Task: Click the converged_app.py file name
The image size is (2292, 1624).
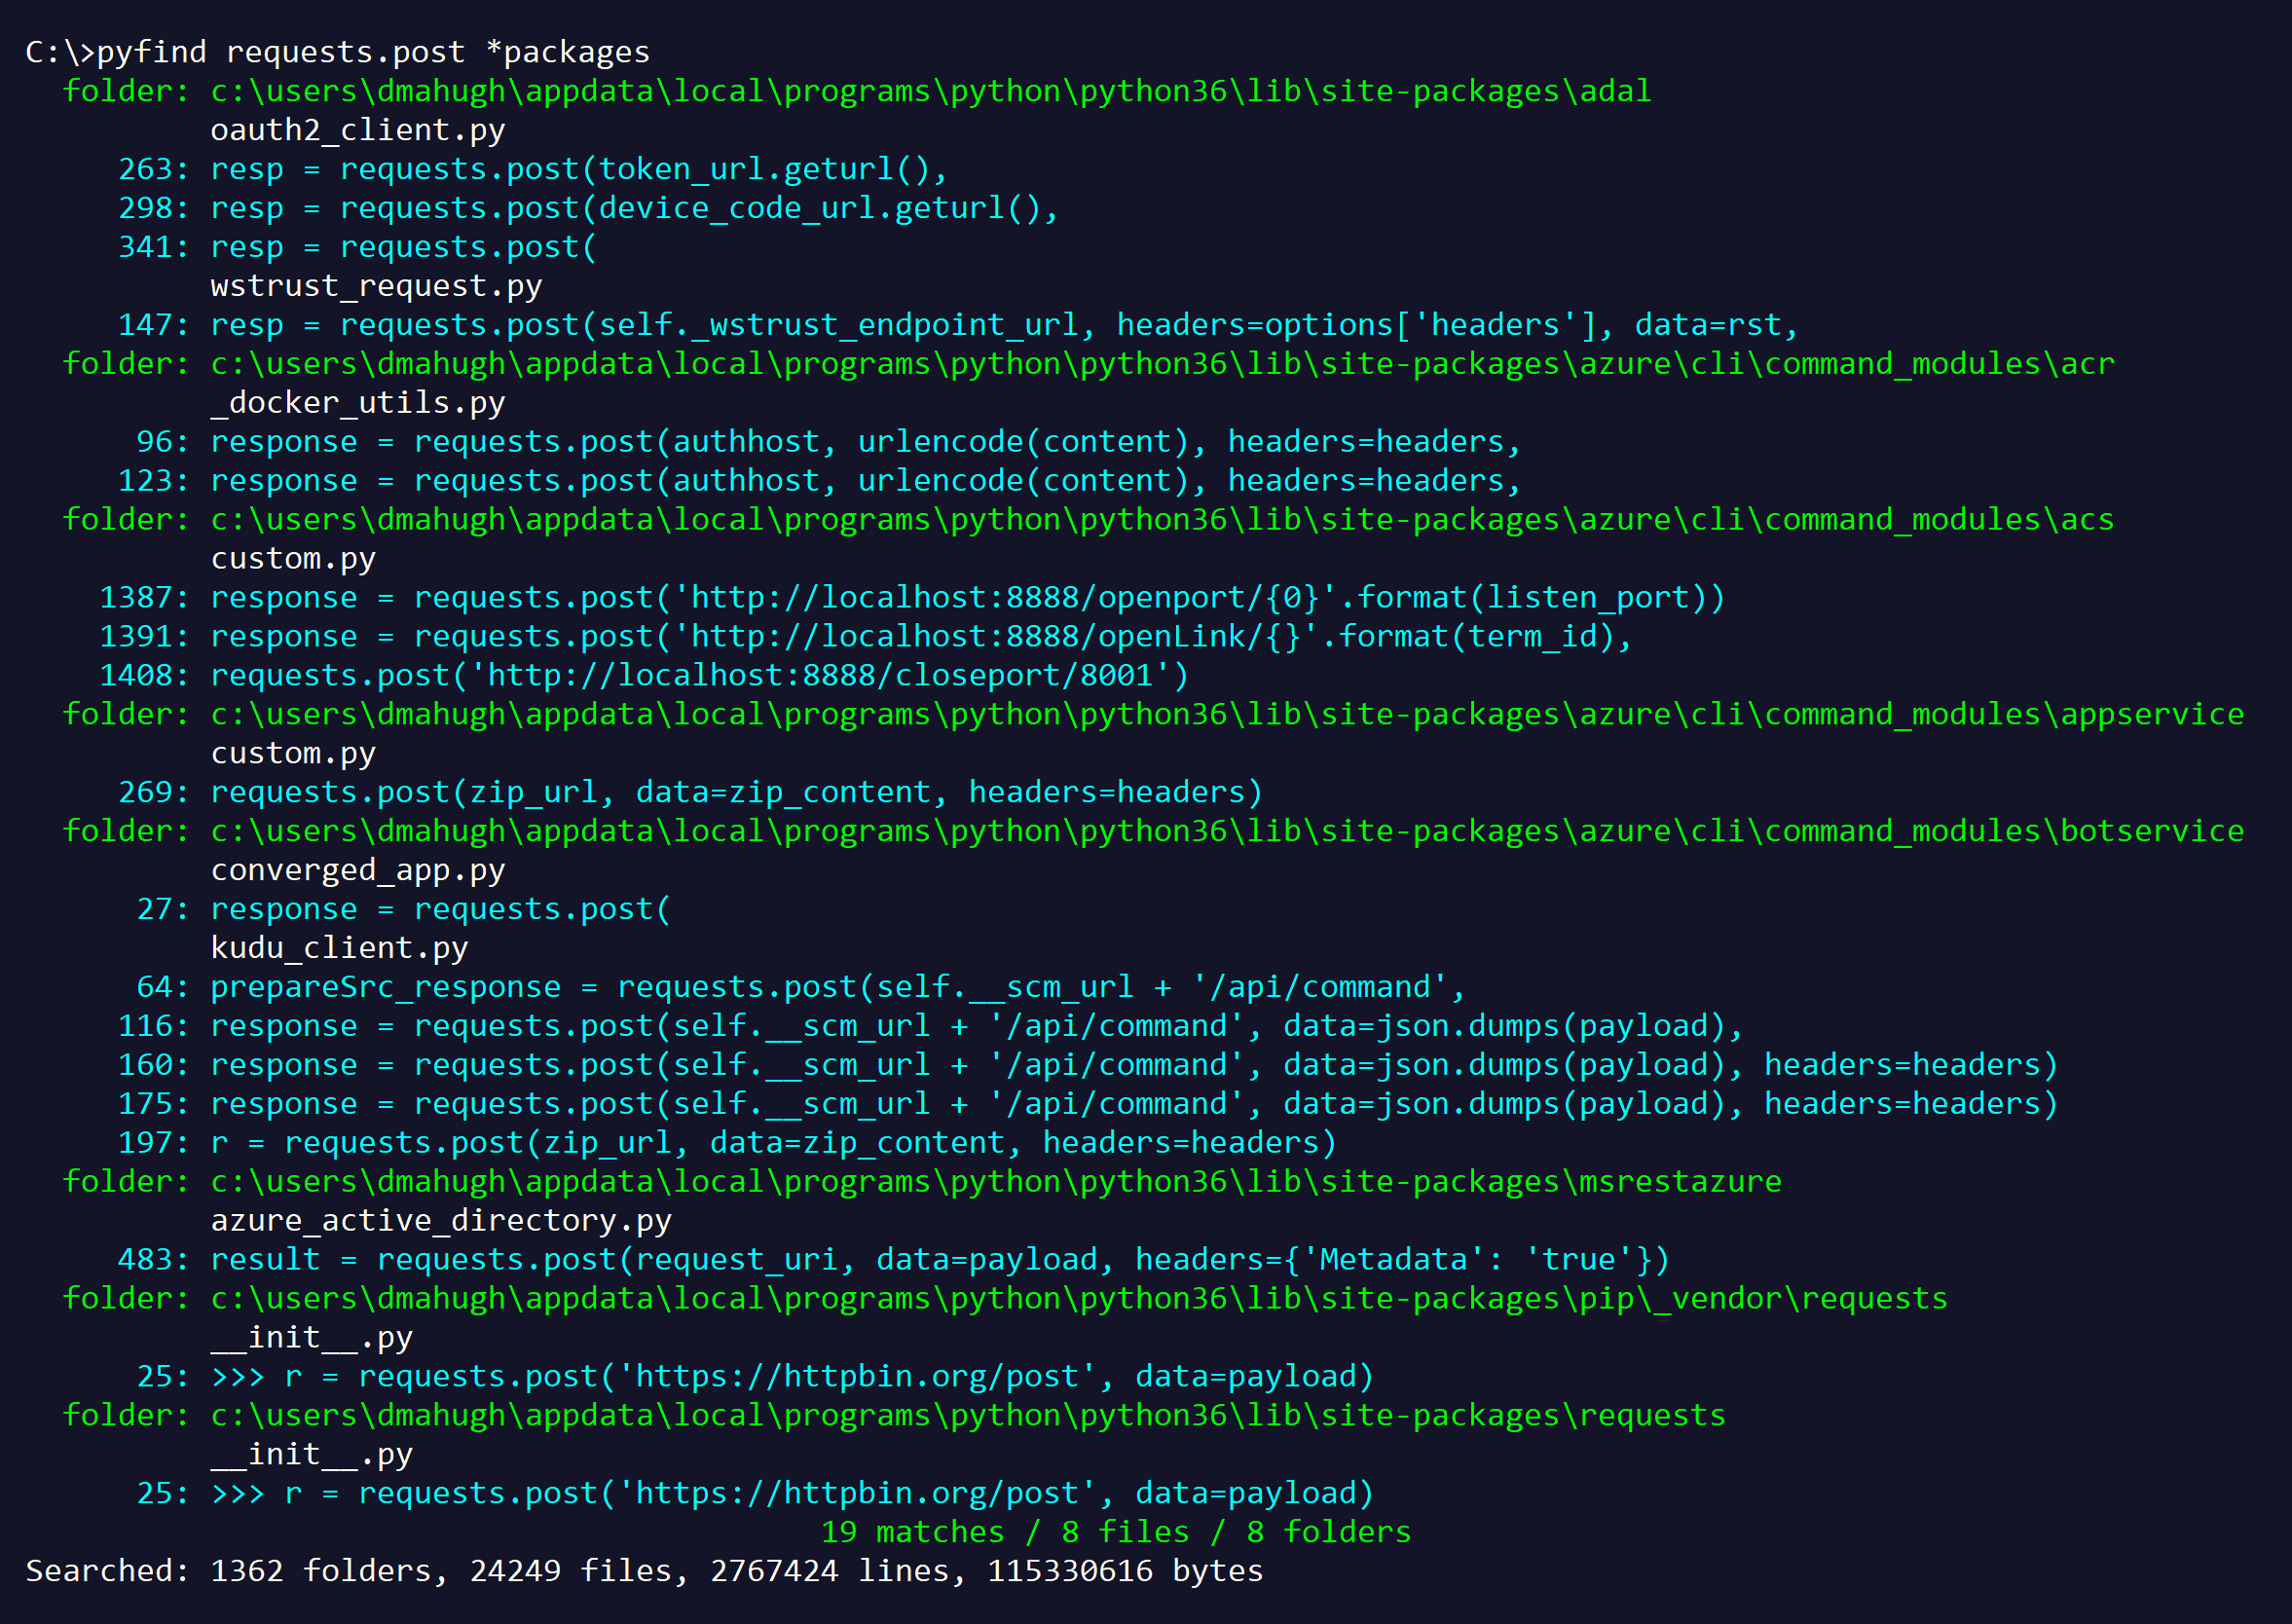Action: point(358,871)
